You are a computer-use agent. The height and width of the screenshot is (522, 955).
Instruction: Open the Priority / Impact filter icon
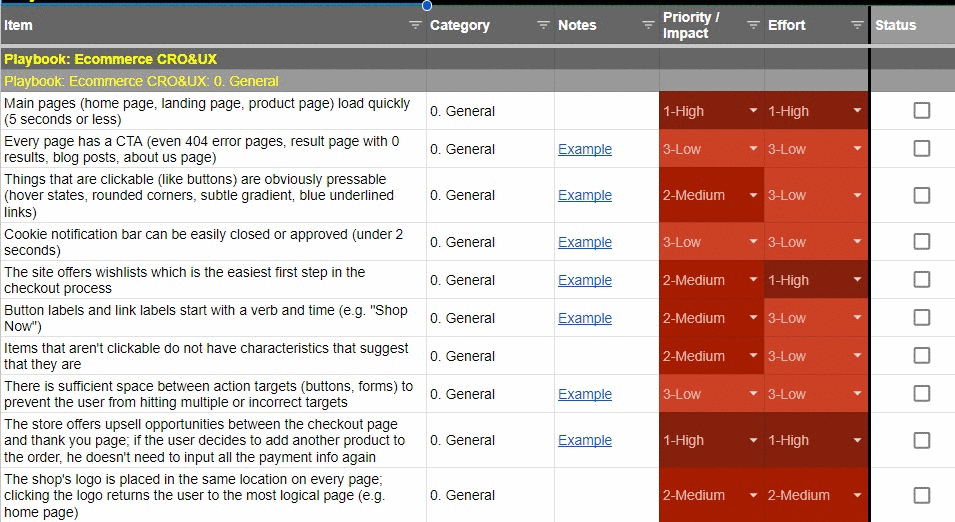753,25
